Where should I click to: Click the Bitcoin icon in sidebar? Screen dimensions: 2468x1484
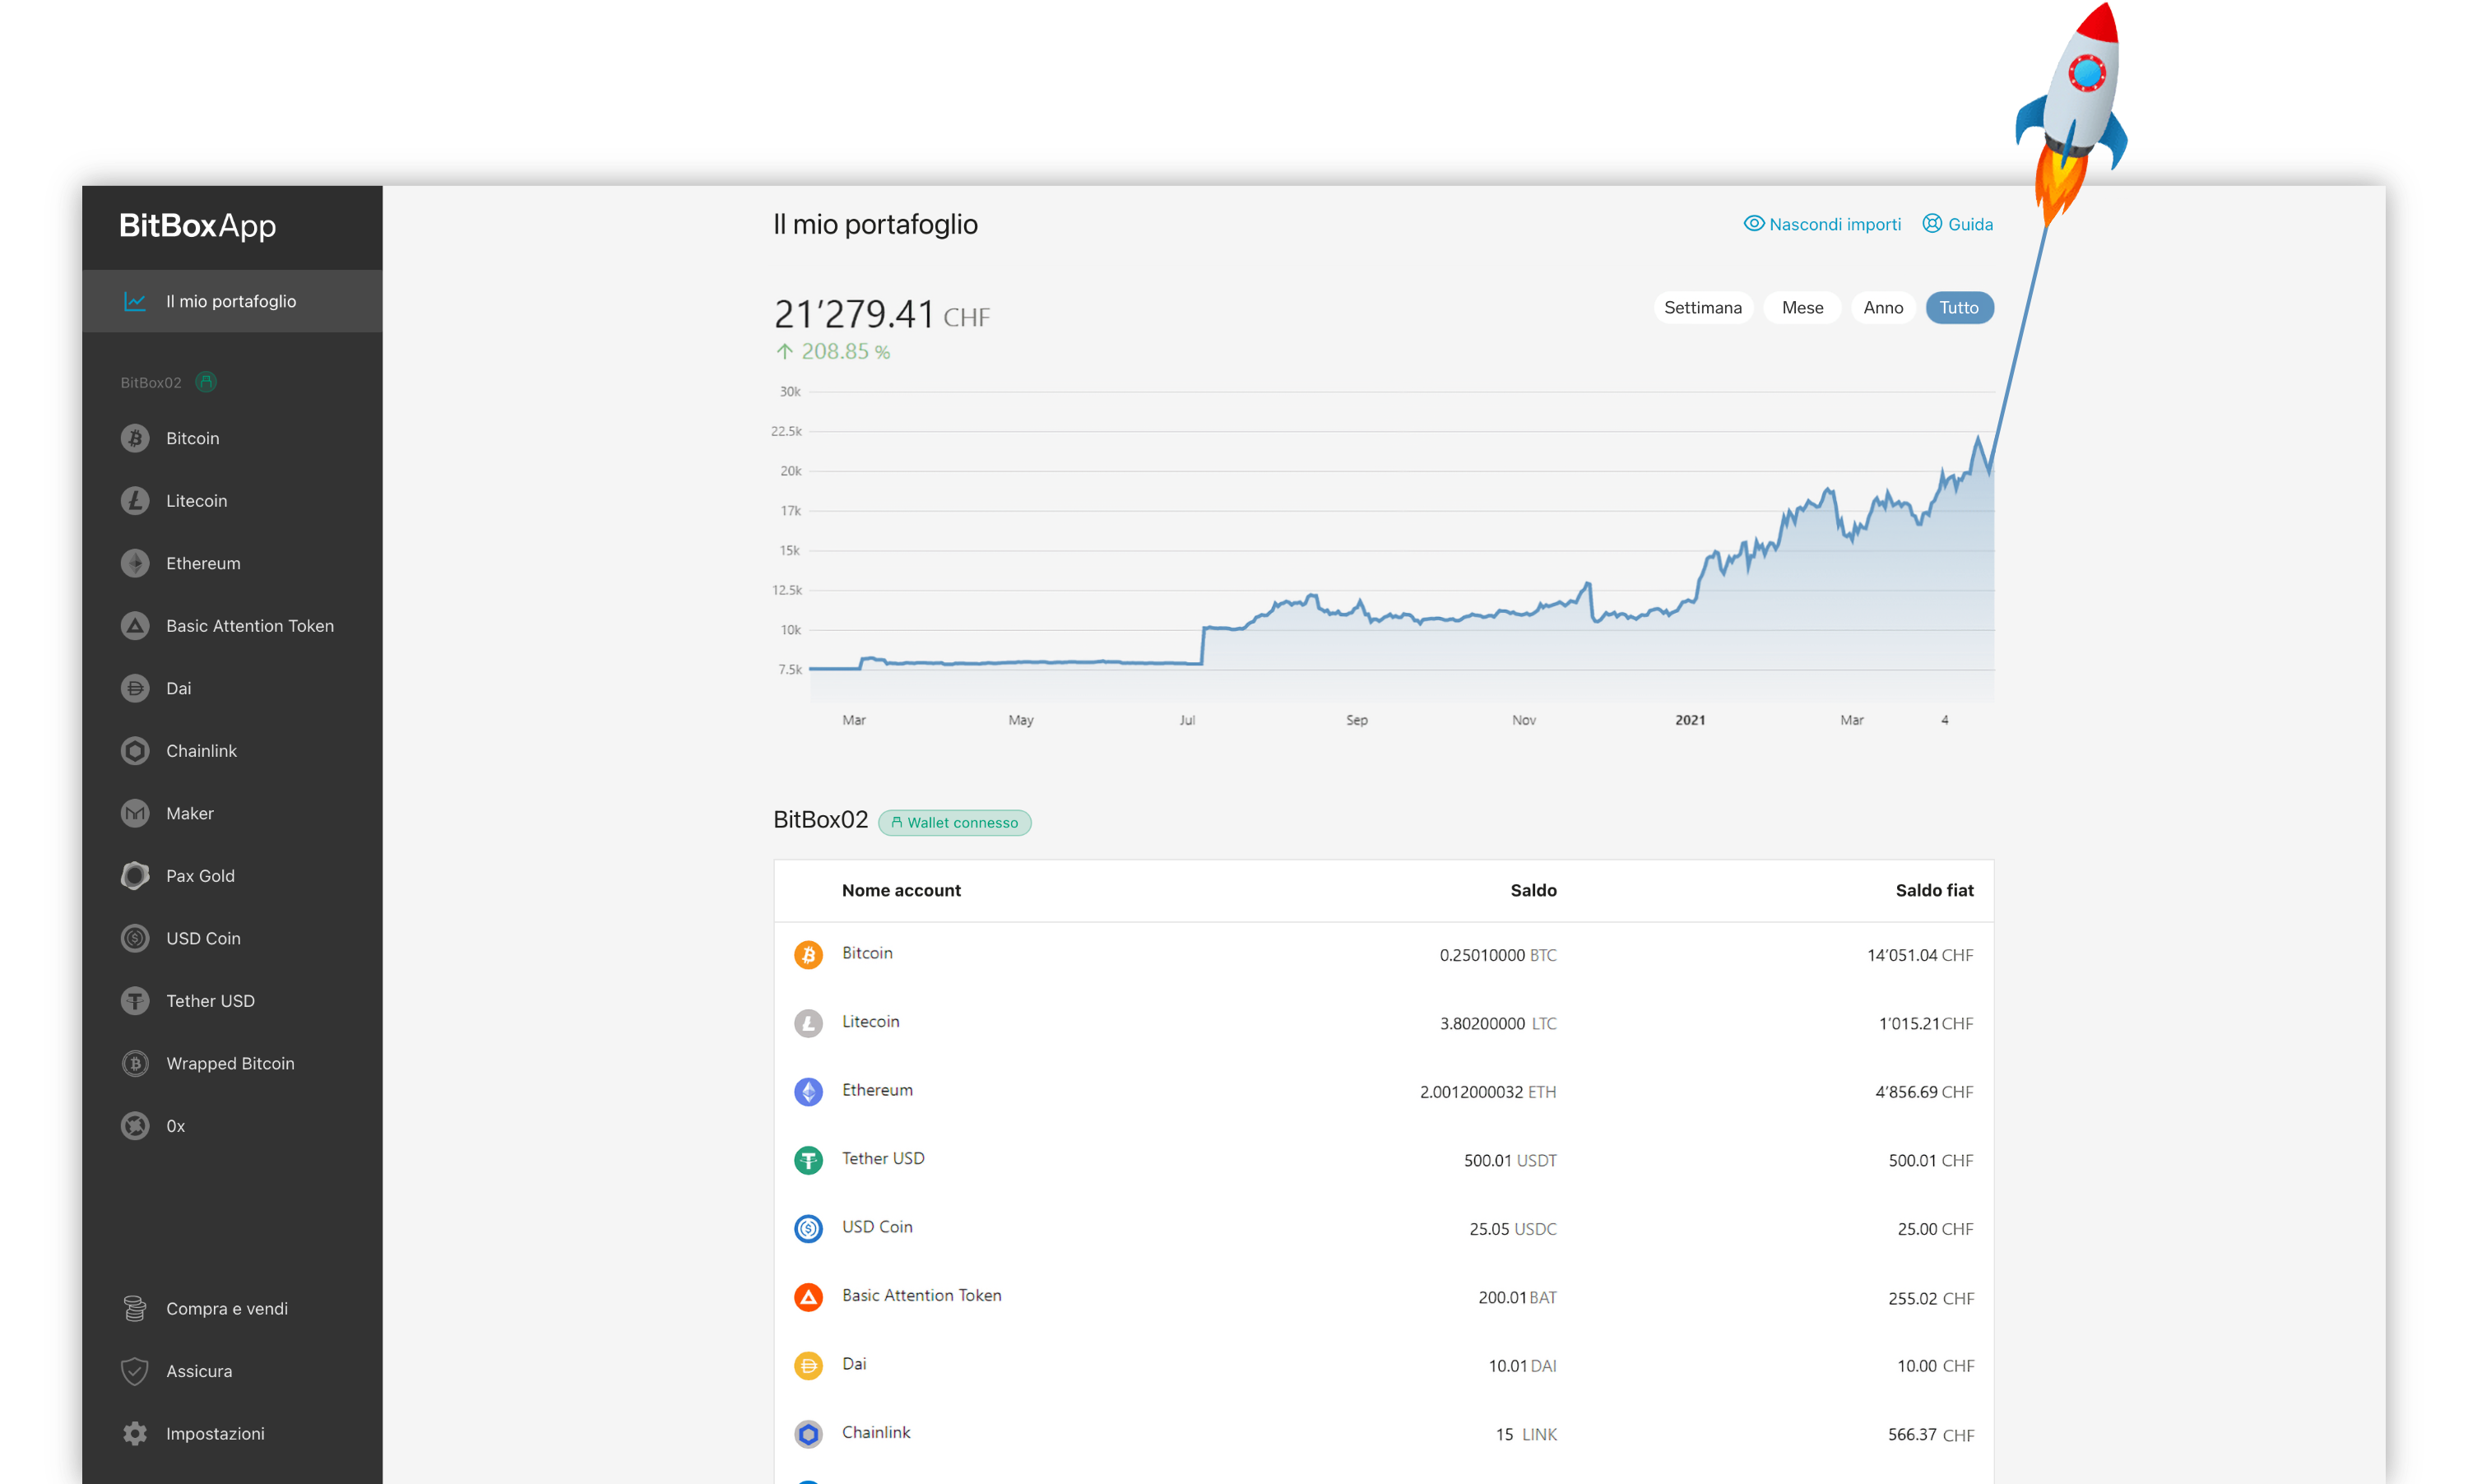pyautogui.click(x=134, y=438)
